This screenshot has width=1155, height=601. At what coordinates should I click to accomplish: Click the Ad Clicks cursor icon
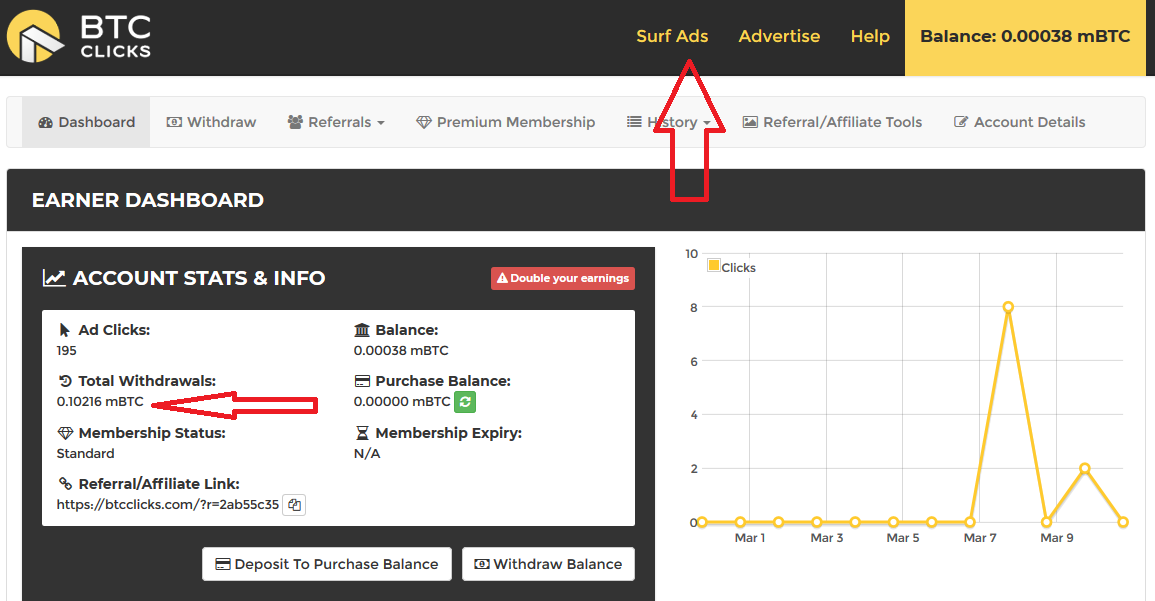tap(65, 330)
